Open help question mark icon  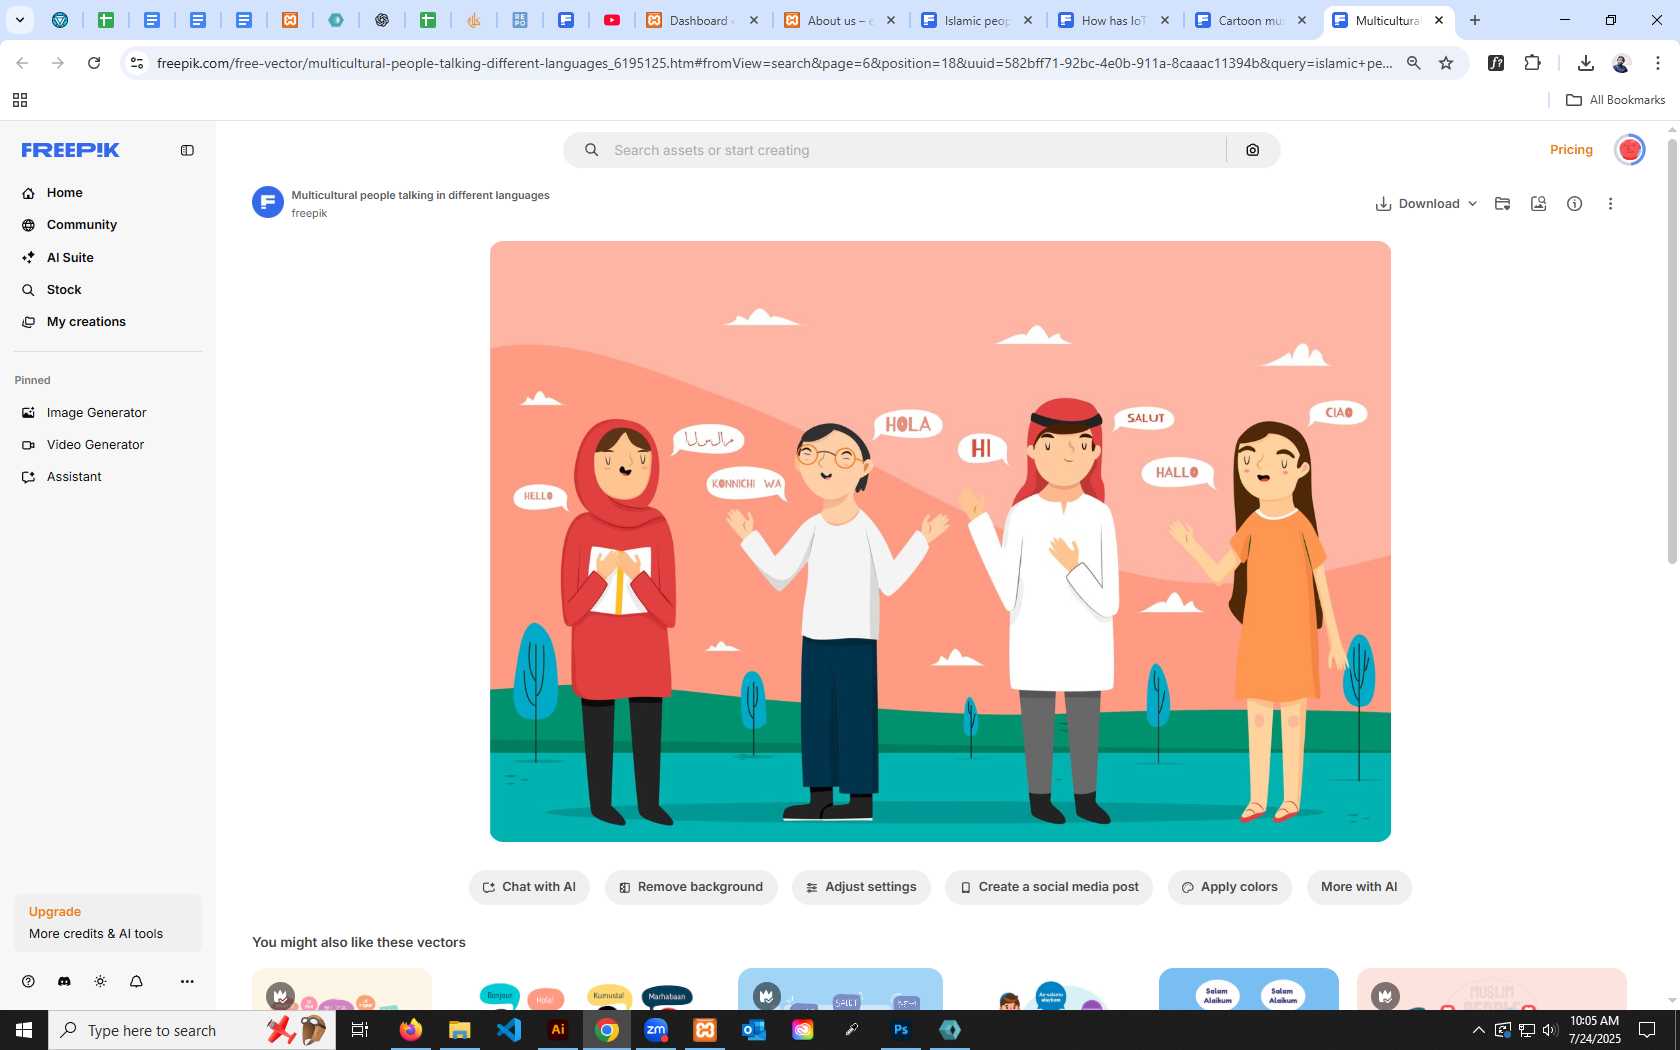(28, 981)
